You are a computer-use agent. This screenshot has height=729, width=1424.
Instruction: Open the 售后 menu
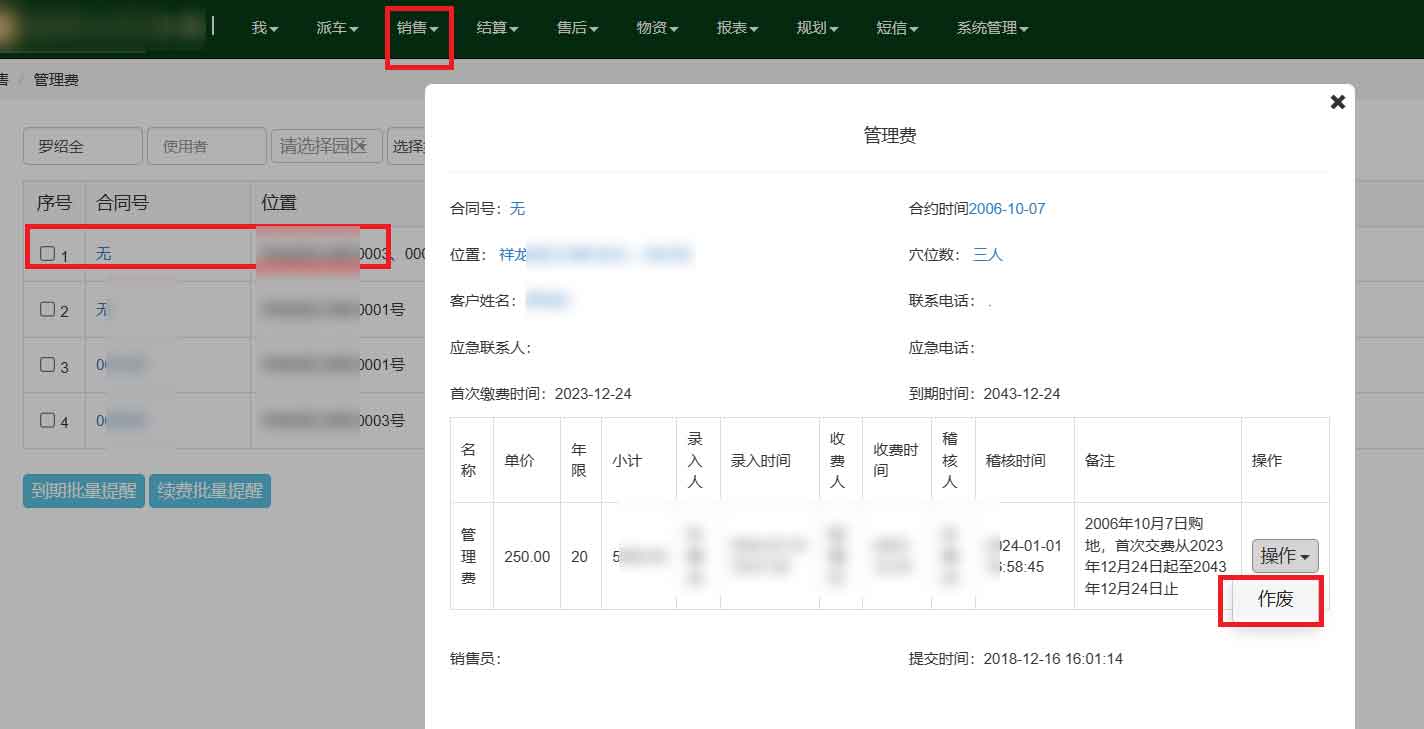pos(576,28)
